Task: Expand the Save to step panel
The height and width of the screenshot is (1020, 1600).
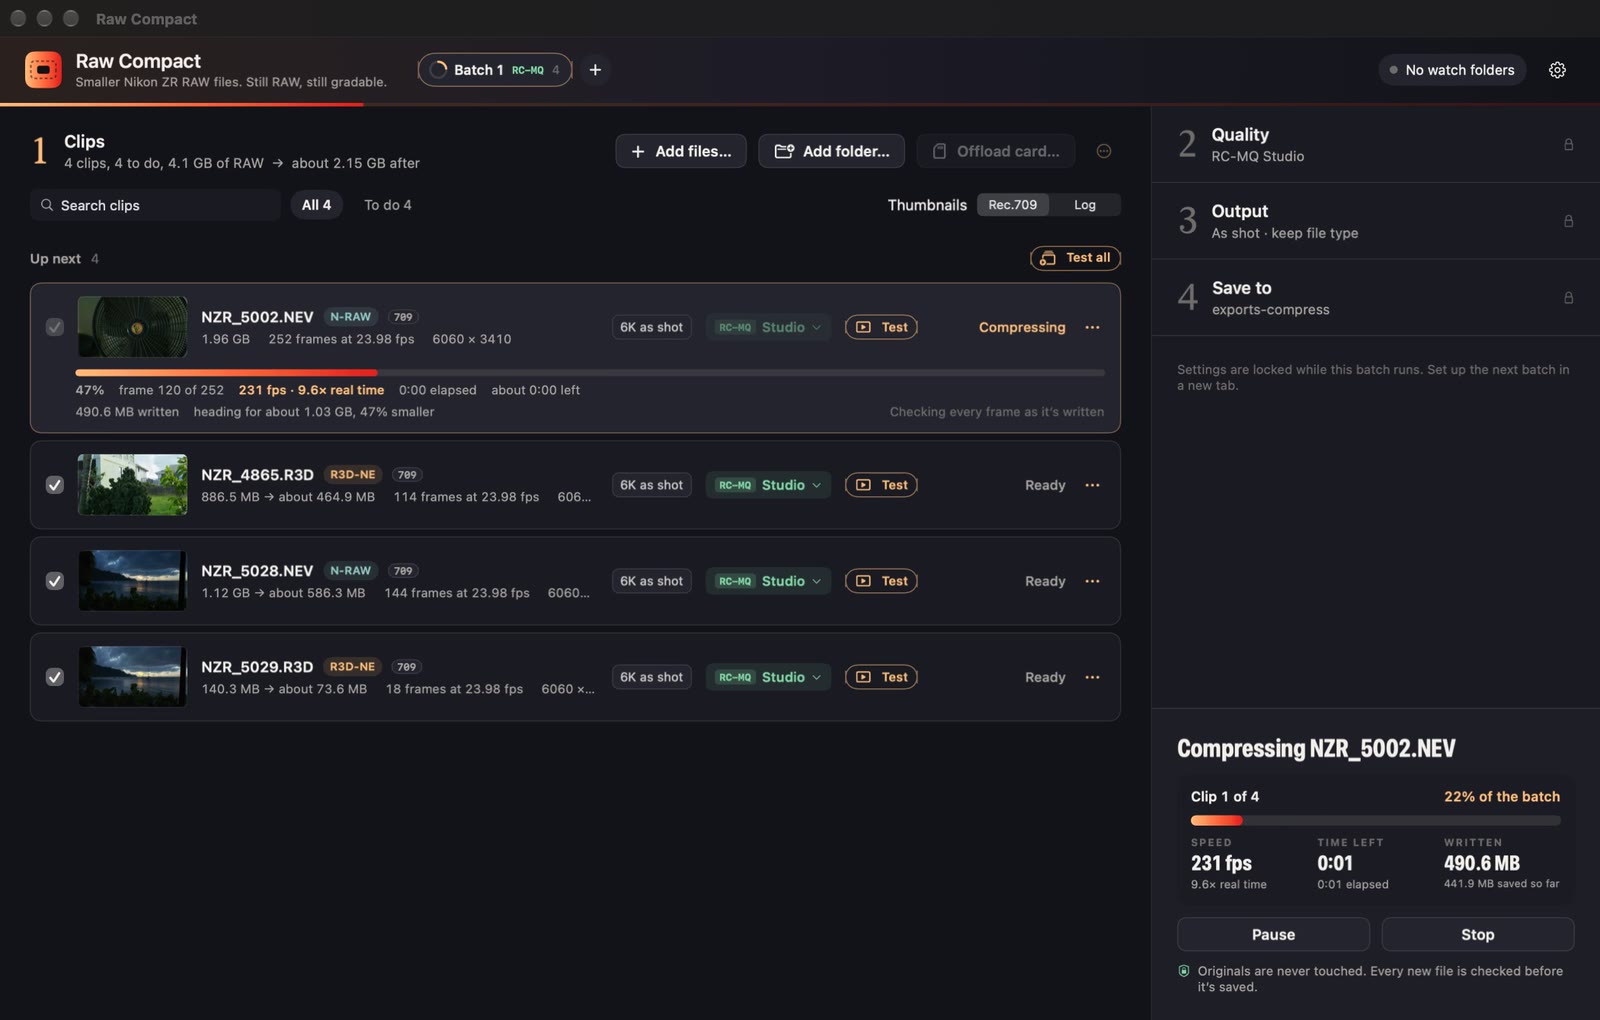Action: coord(1375,298)
